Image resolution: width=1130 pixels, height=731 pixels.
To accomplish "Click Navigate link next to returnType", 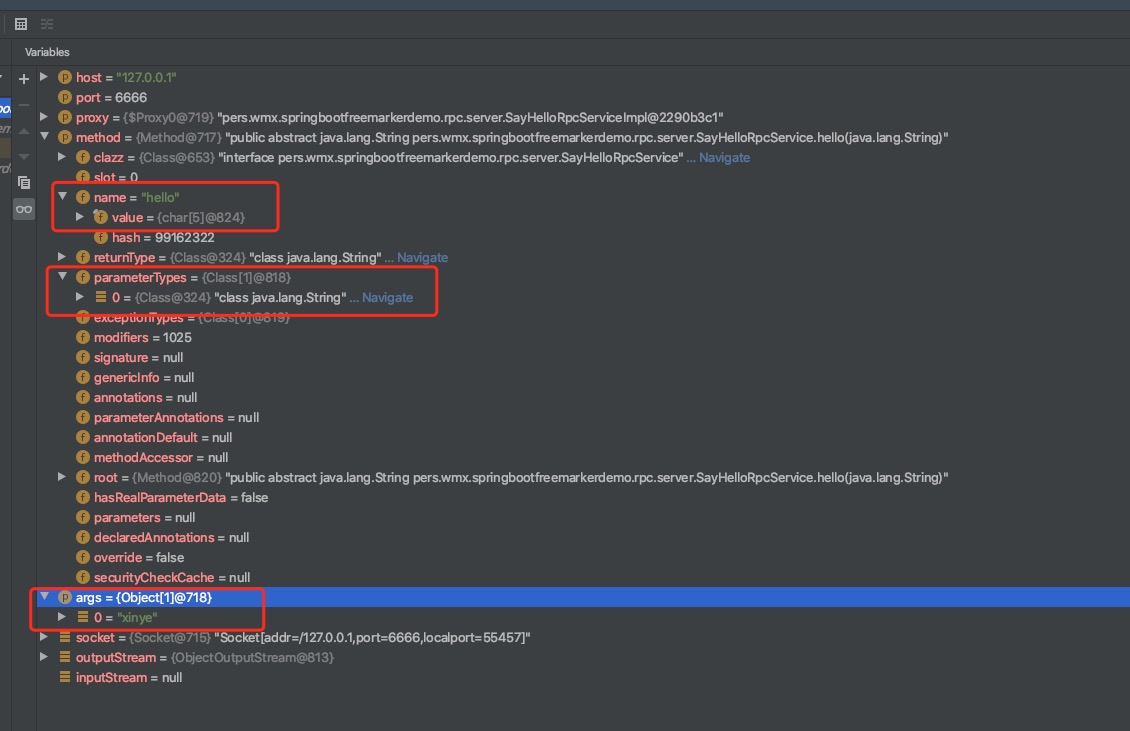I will point(422,257).
